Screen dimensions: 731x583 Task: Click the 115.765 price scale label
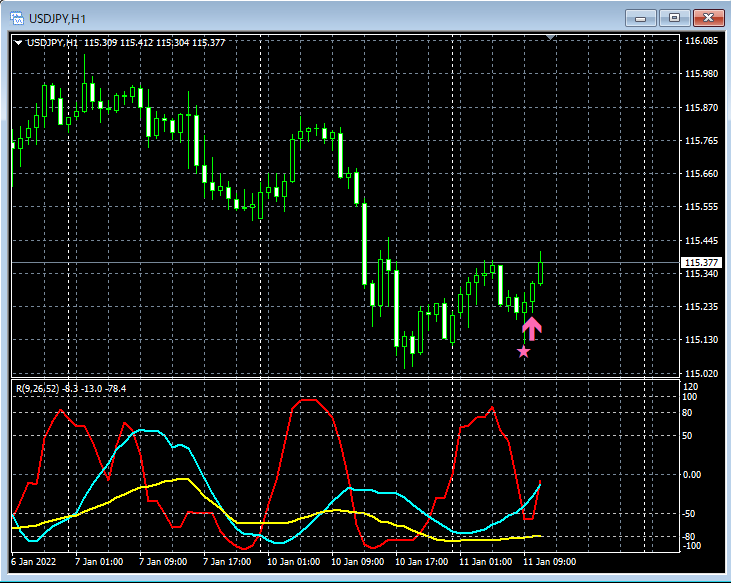701,141
